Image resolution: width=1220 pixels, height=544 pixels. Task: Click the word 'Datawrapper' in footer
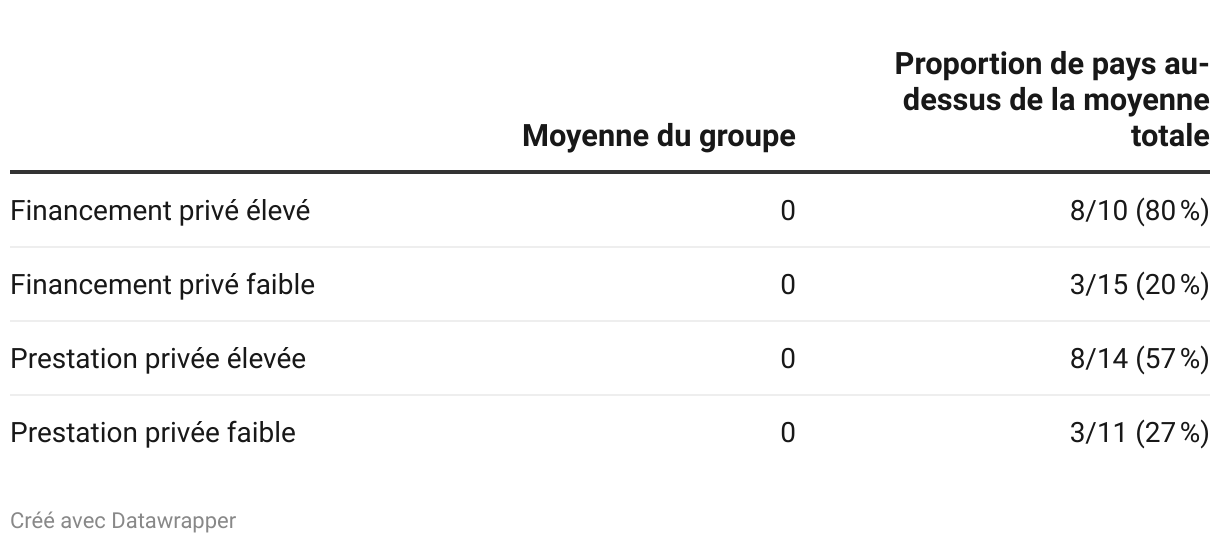(x=174, y=521)
